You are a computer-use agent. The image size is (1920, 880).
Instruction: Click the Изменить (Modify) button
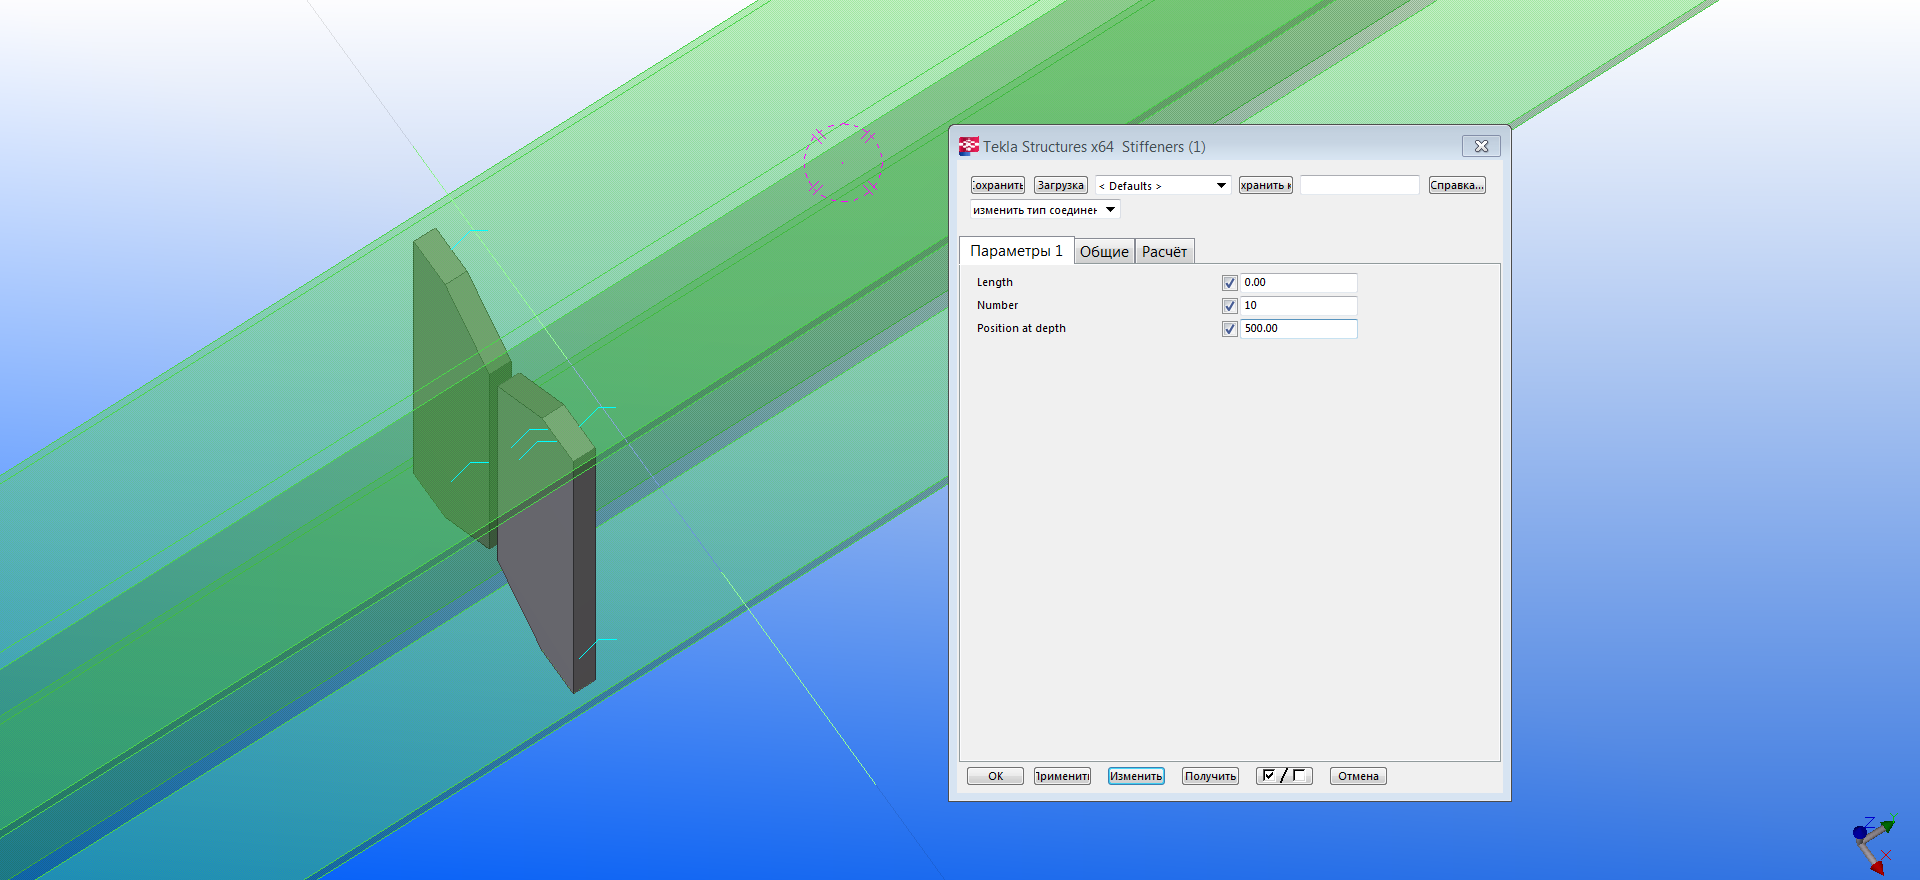(1136, 776)
